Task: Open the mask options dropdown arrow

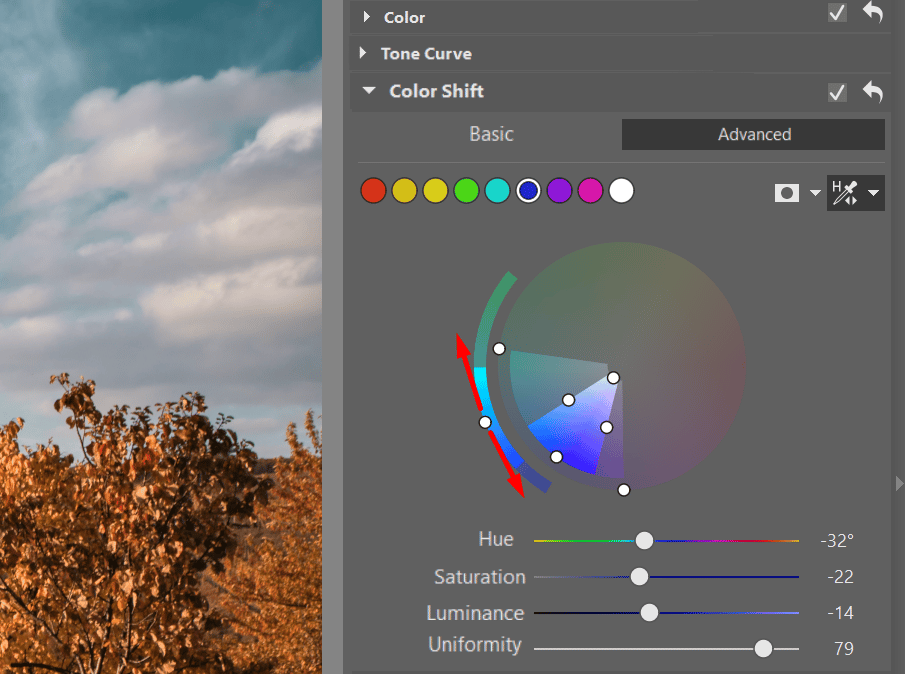Action: click(813, 192)
